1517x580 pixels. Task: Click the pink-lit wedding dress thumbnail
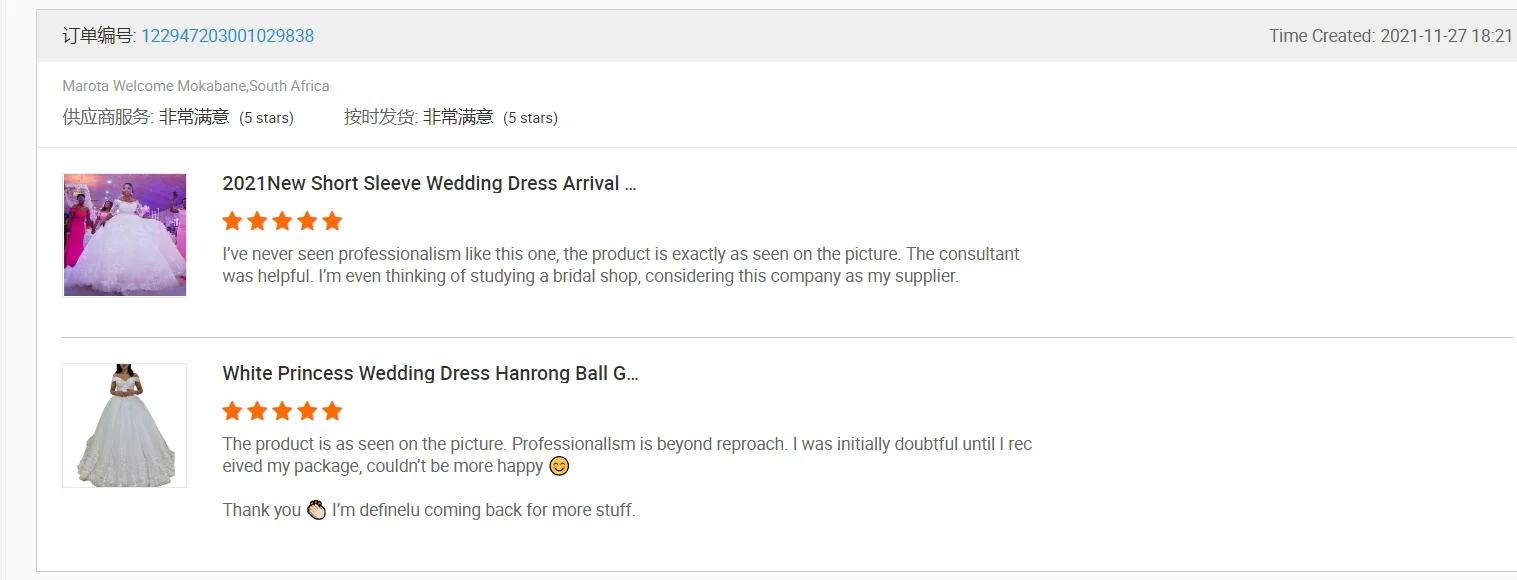coord(125,235)
